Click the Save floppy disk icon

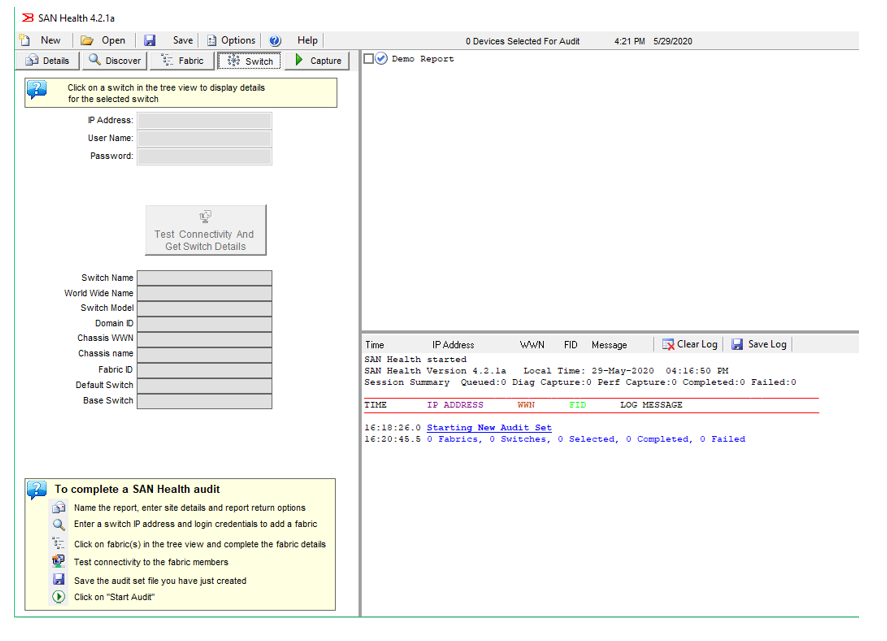(x=150, y=40)
